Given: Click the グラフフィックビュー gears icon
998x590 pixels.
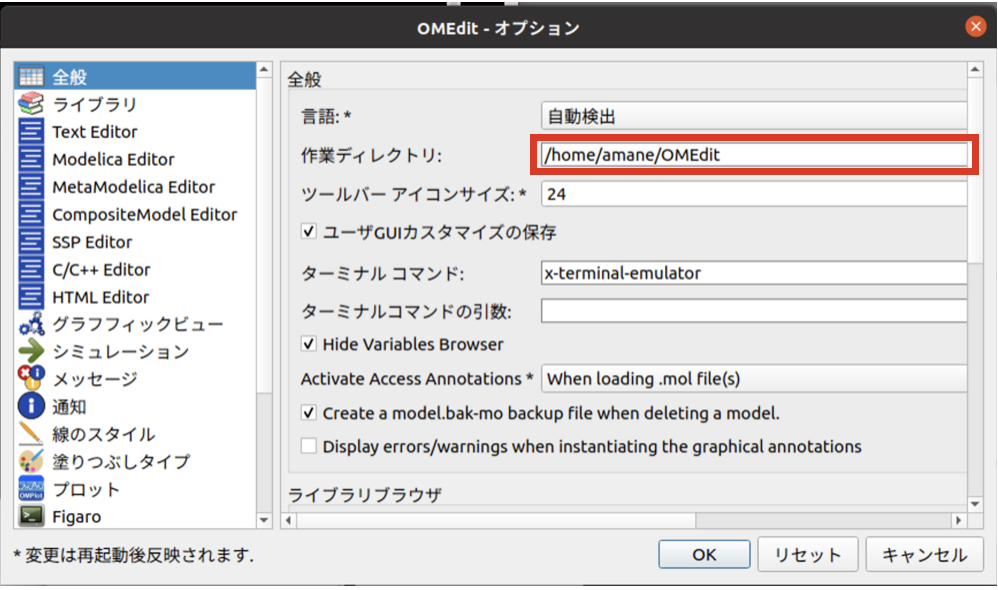Looking at the screenshot, I should point(31,325).
